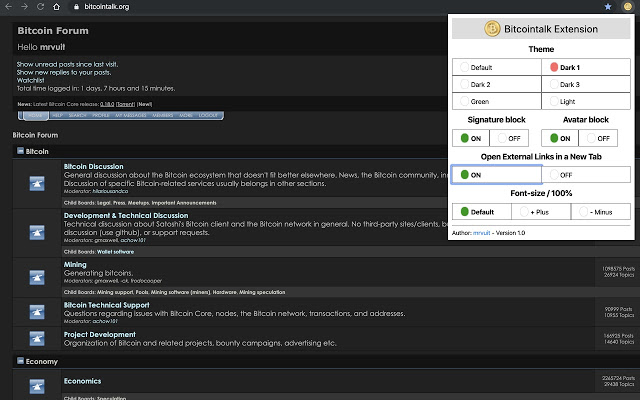Click the padlock icon in the address bar
The width and height of the screenshot is (640, 400).
click(76, 7)
